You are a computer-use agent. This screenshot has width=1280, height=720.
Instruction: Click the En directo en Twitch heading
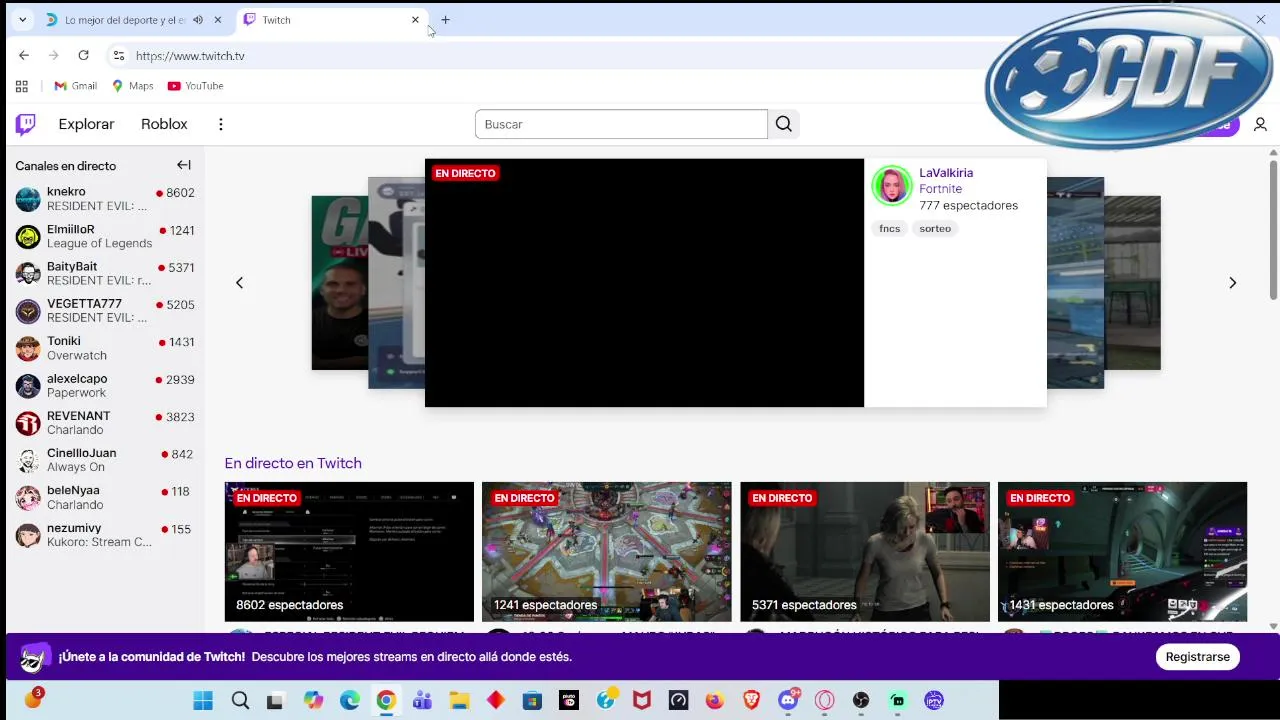[x=293, y=463]
